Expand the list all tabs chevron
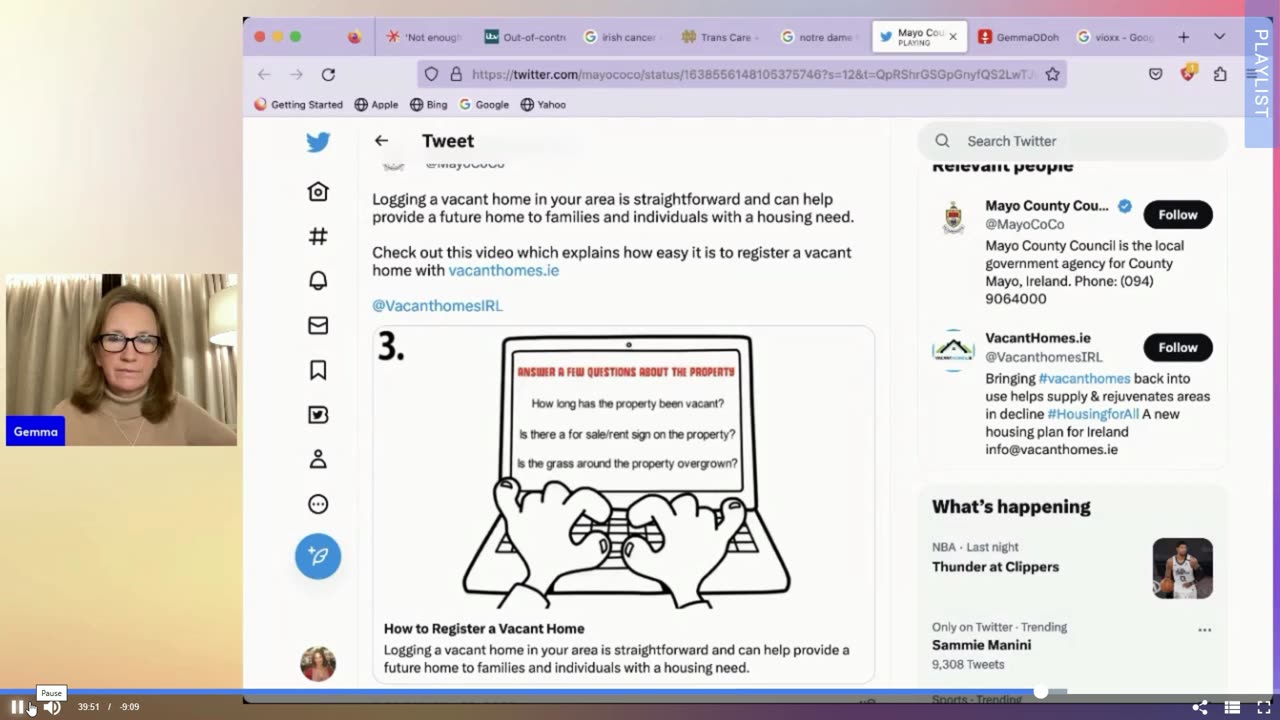The width and height of the screenshot is (1280, 720). tap(1219, 37)
